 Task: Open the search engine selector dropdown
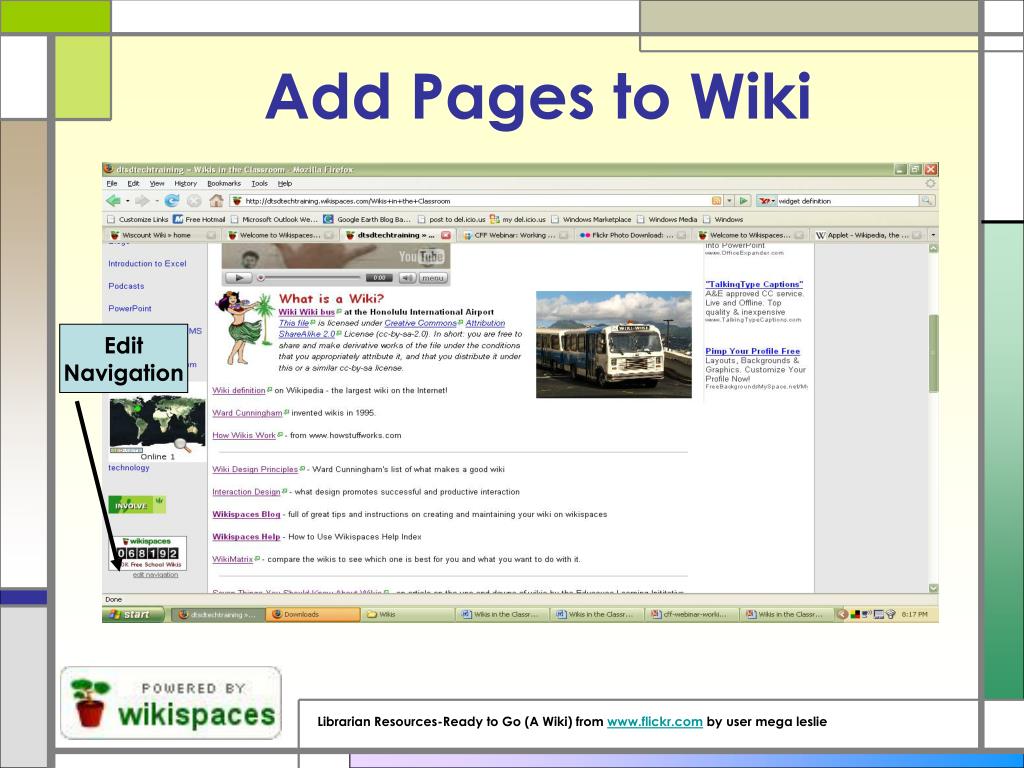click(x=767, y=201)
